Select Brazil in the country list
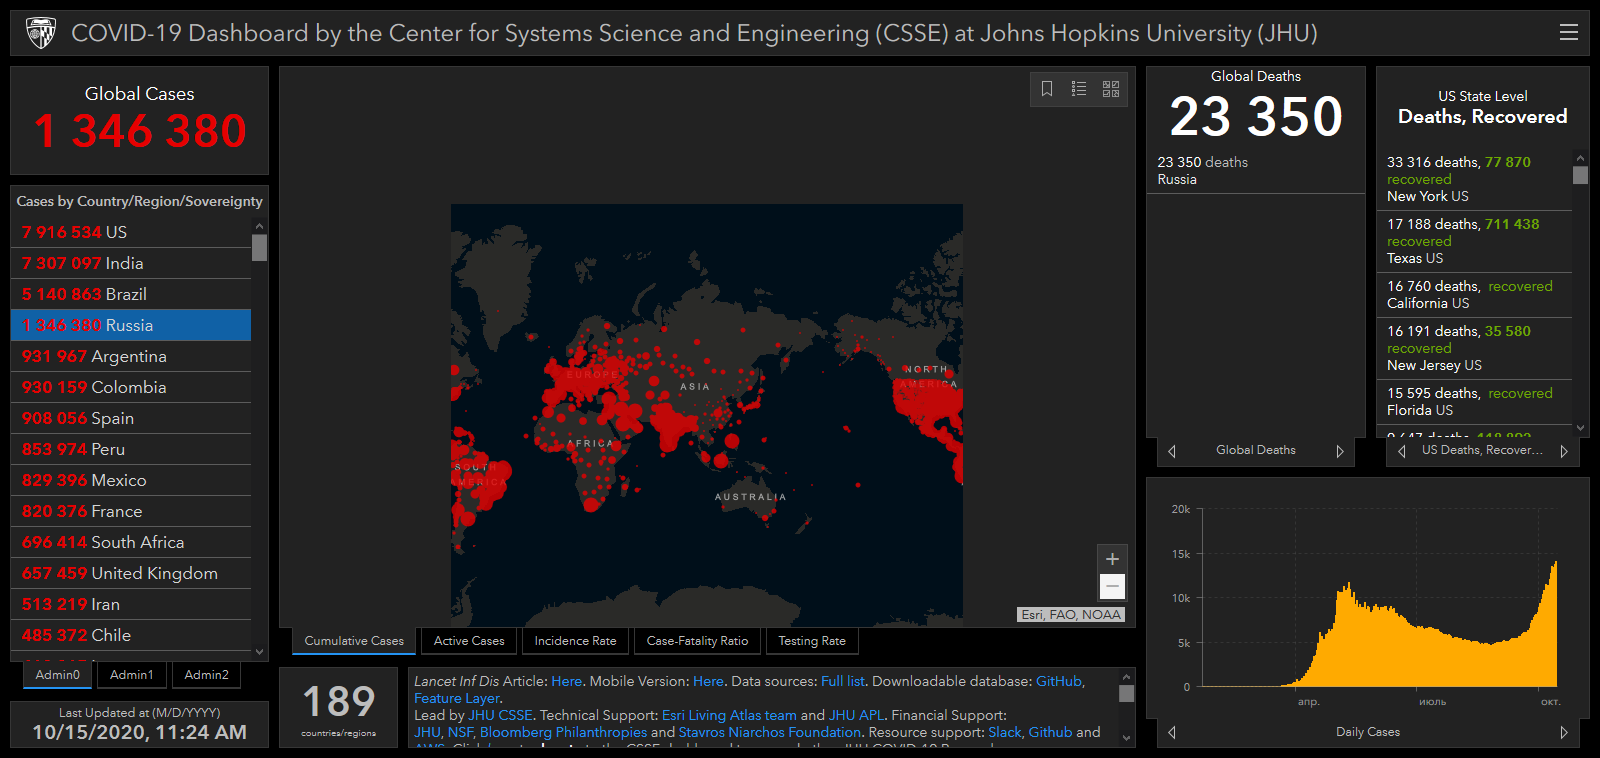 (131, 294)
